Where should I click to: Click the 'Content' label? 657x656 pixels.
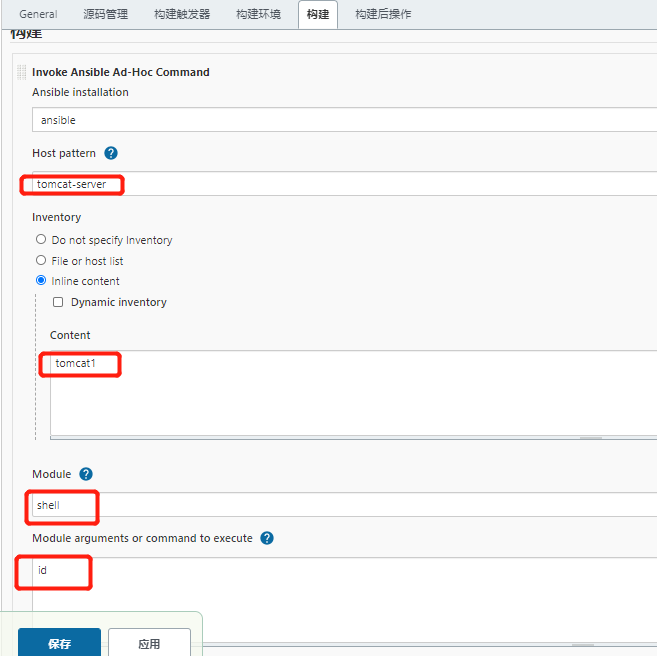(x=70, y=335)
